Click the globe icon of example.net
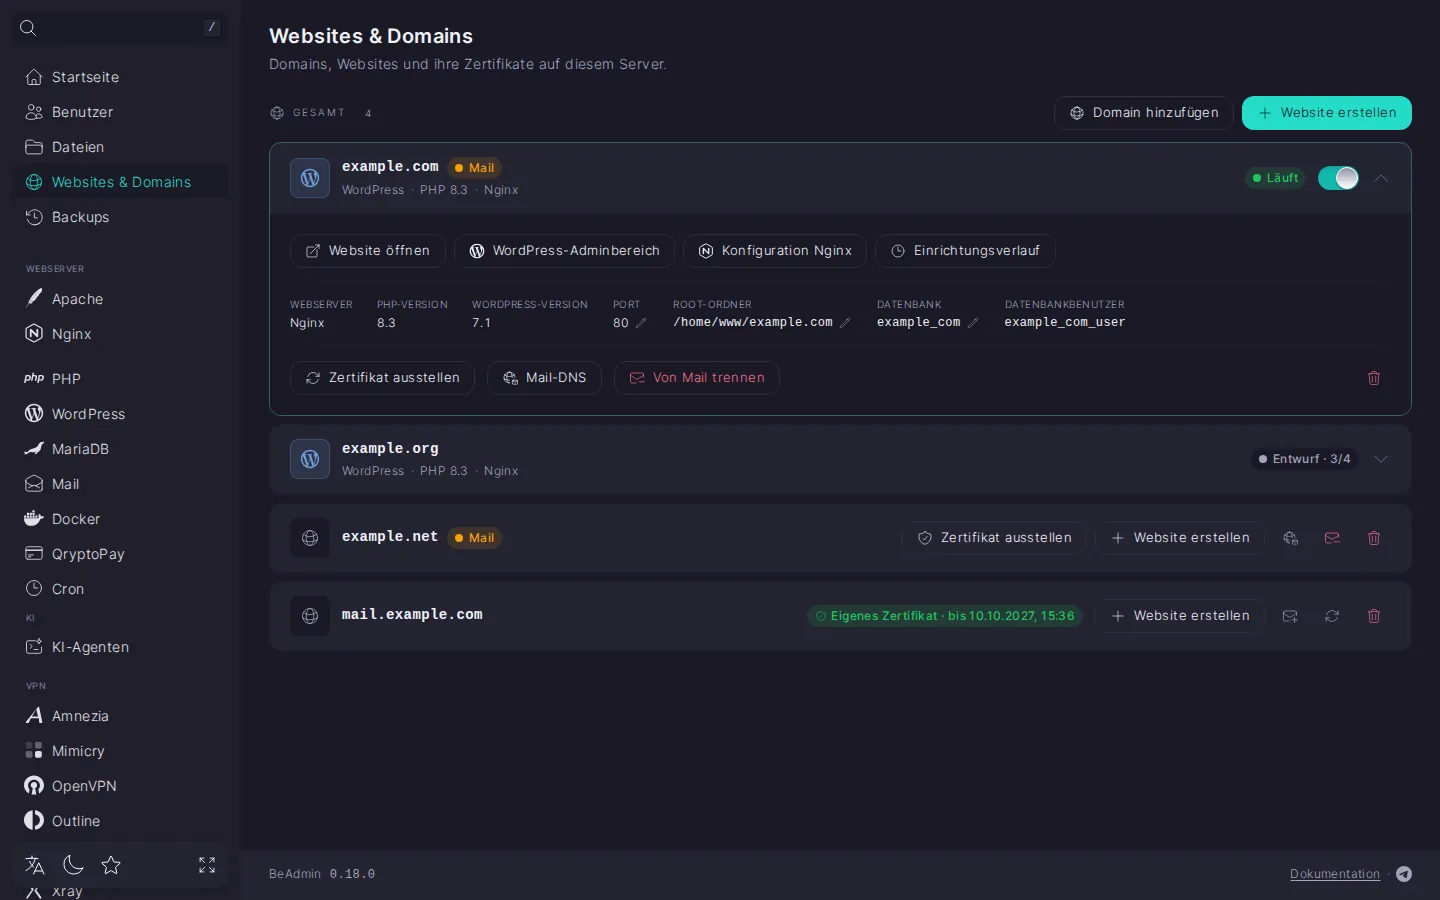The image size is (1440, 900). pyautogui.click(x=310, y=538)
